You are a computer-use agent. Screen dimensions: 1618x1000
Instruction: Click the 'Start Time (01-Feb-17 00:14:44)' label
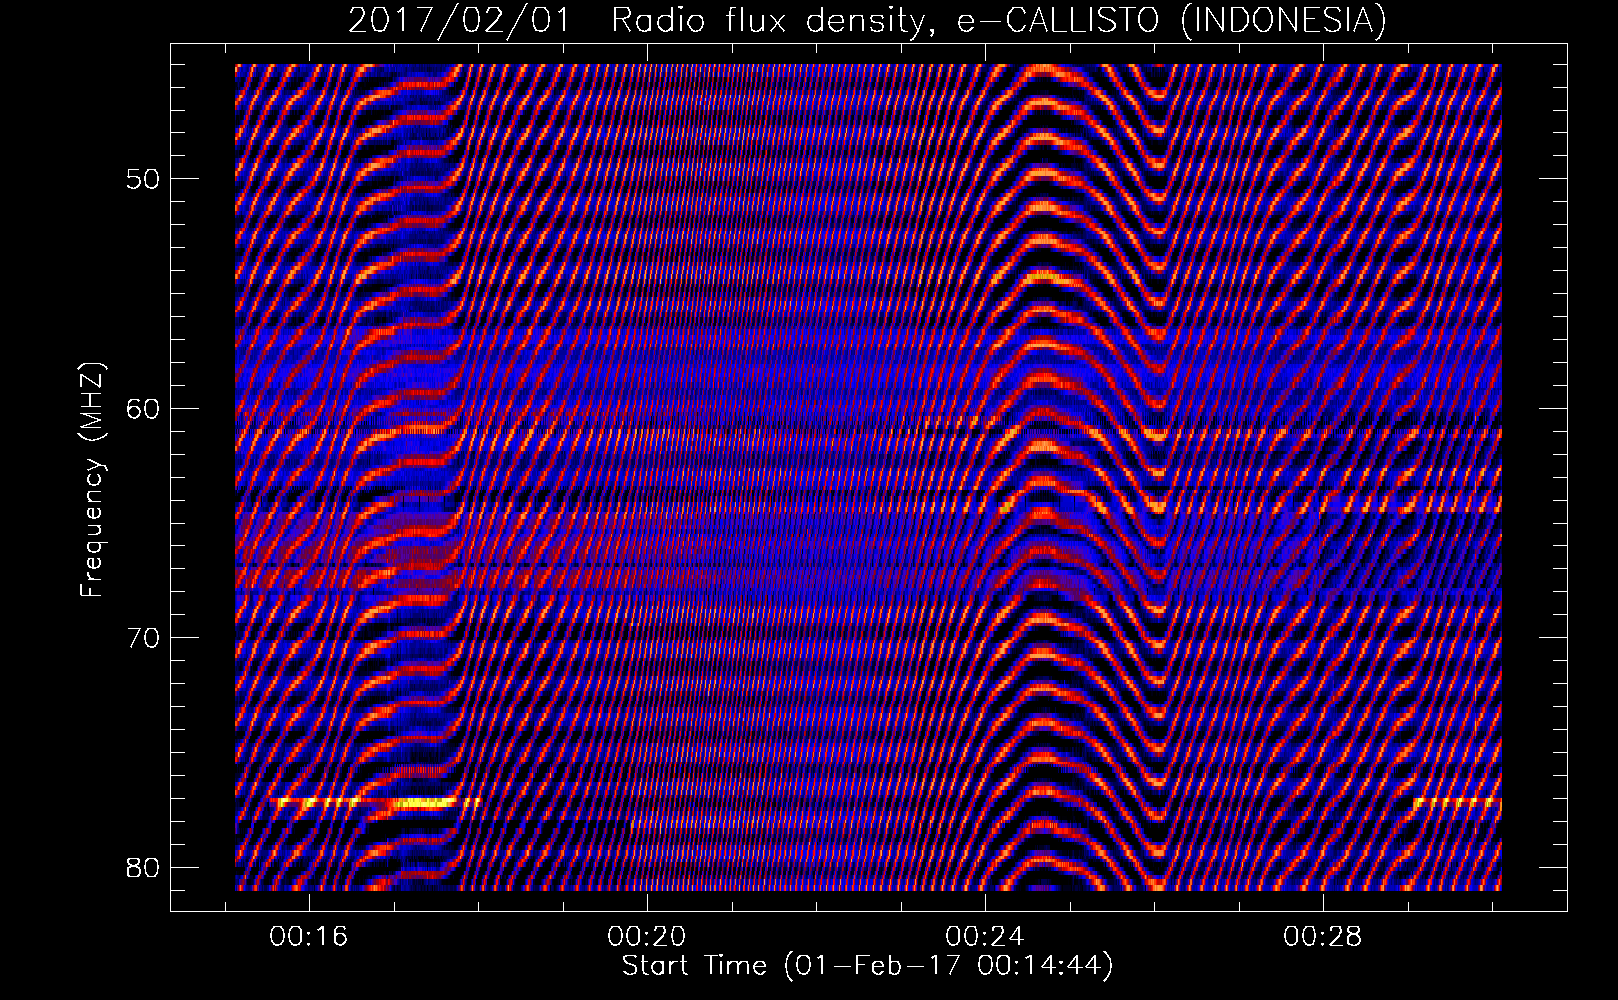tap(867, 966)
